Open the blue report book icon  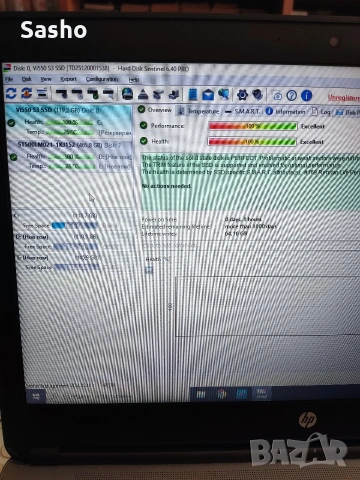[193, 95]
